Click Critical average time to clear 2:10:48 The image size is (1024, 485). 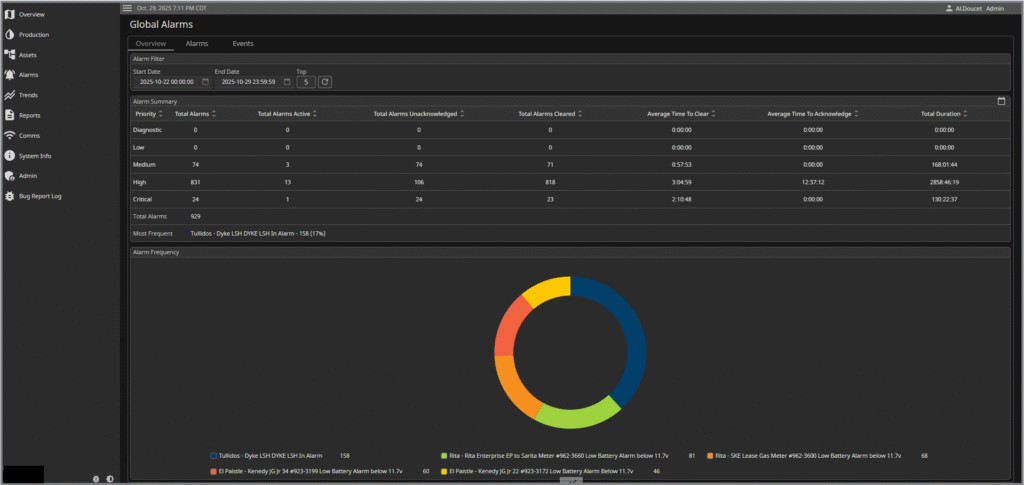coord(681,199)
